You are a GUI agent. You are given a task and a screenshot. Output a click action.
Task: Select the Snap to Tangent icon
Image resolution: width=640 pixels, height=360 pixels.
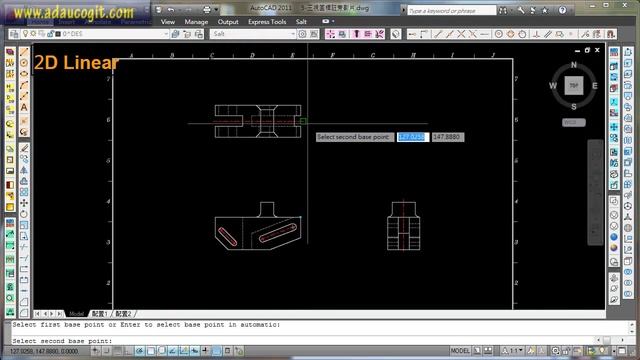pos(522,34)
